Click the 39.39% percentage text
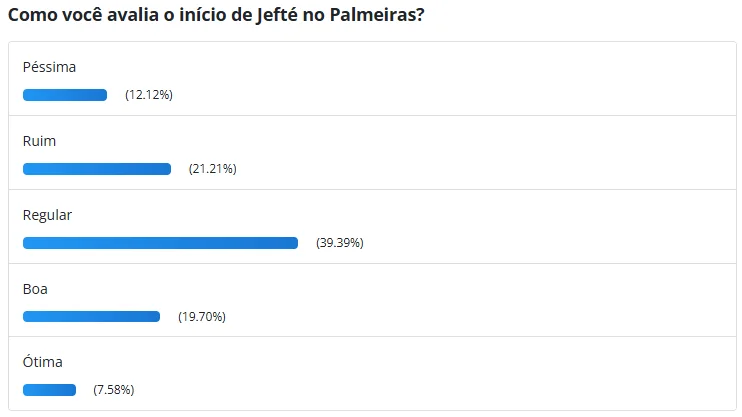This screenshot has width=742, height=417. 339,243
